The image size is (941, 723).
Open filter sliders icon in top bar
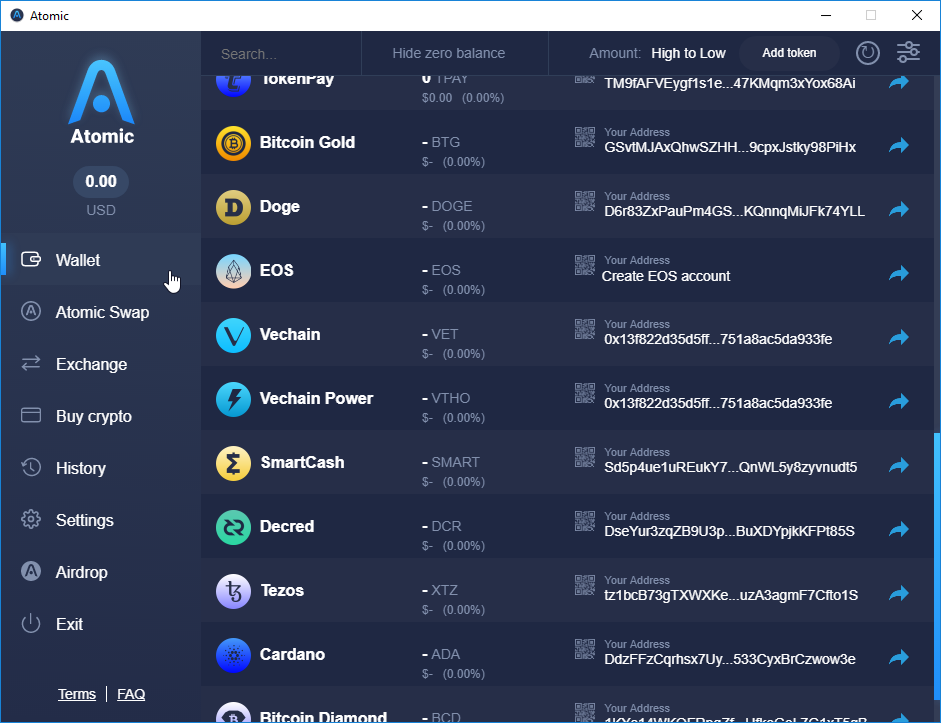click(x=908, y=53)
